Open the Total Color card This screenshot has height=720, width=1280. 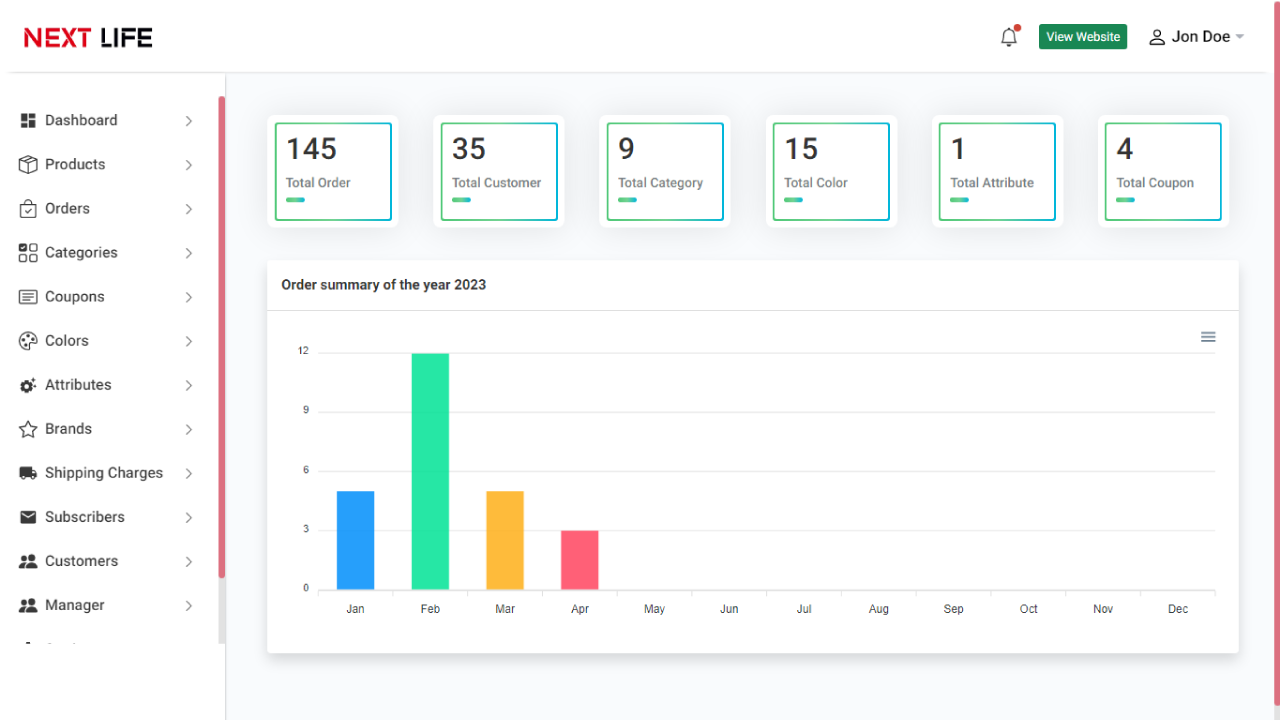(831, 171)
